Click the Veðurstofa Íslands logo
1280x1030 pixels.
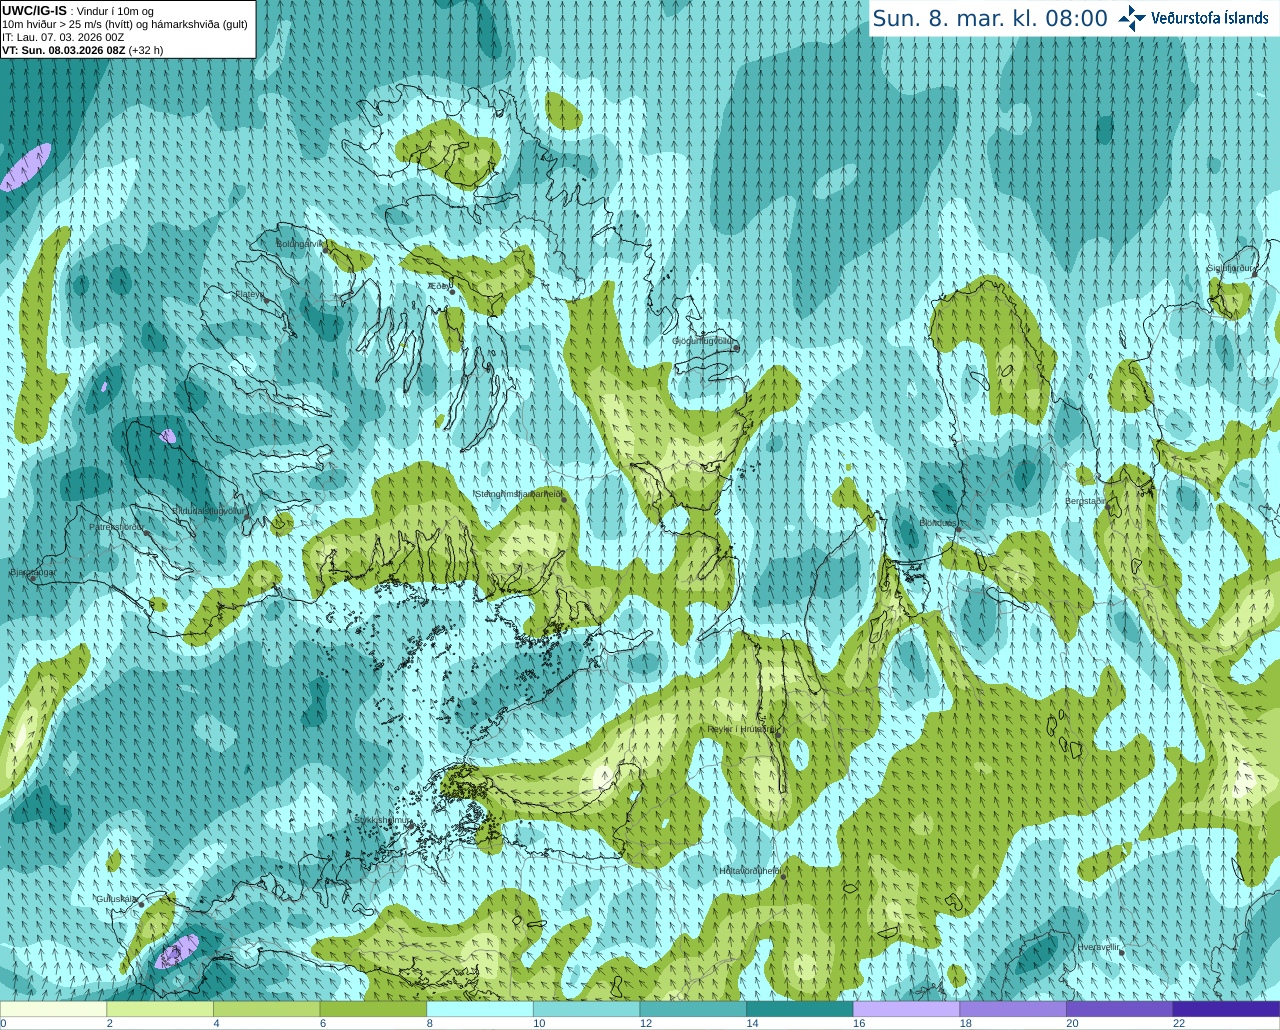(1194, 18)
